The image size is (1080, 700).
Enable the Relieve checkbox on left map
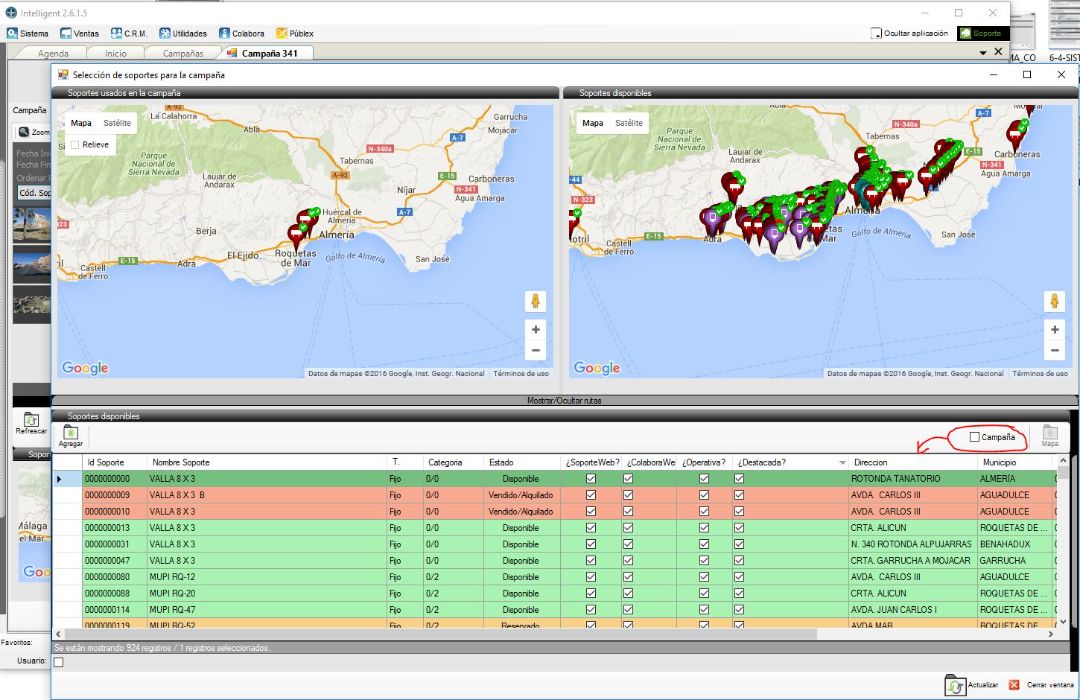tap(75, 145)
